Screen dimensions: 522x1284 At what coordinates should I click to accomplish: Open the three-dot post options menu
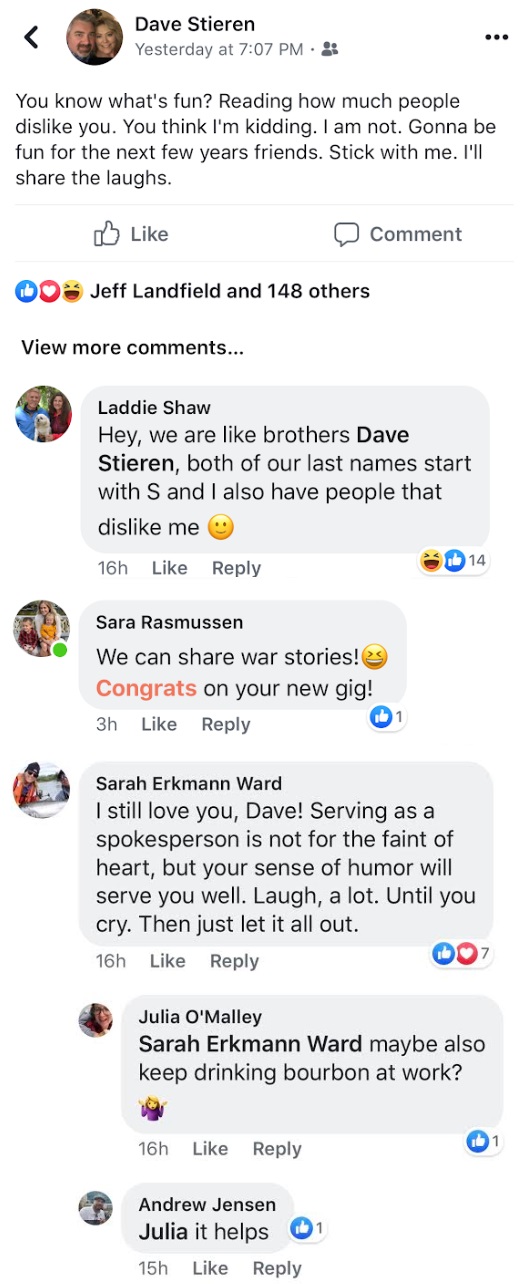[496, 37]
